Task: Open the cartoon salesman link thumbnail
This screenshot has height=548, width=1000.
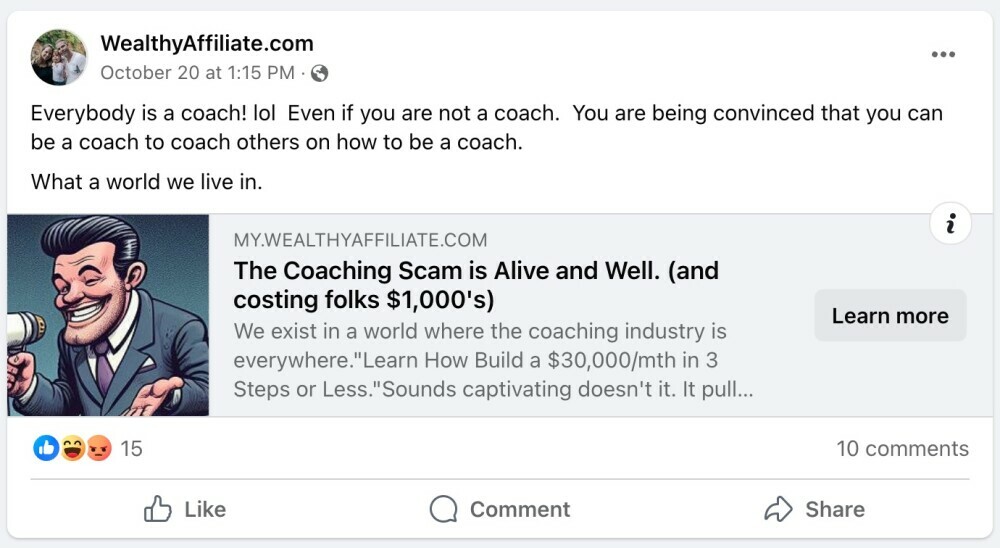Action: click(108, 315)
